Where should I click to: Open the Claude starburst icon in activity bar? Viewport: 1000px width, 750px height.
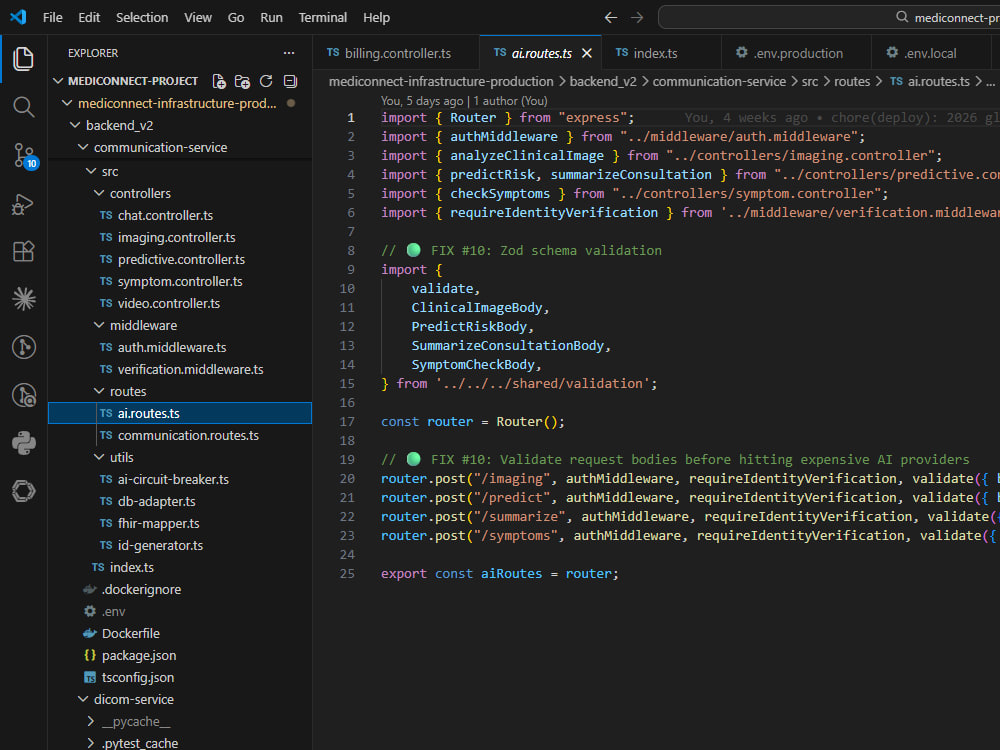coord(24,299)
